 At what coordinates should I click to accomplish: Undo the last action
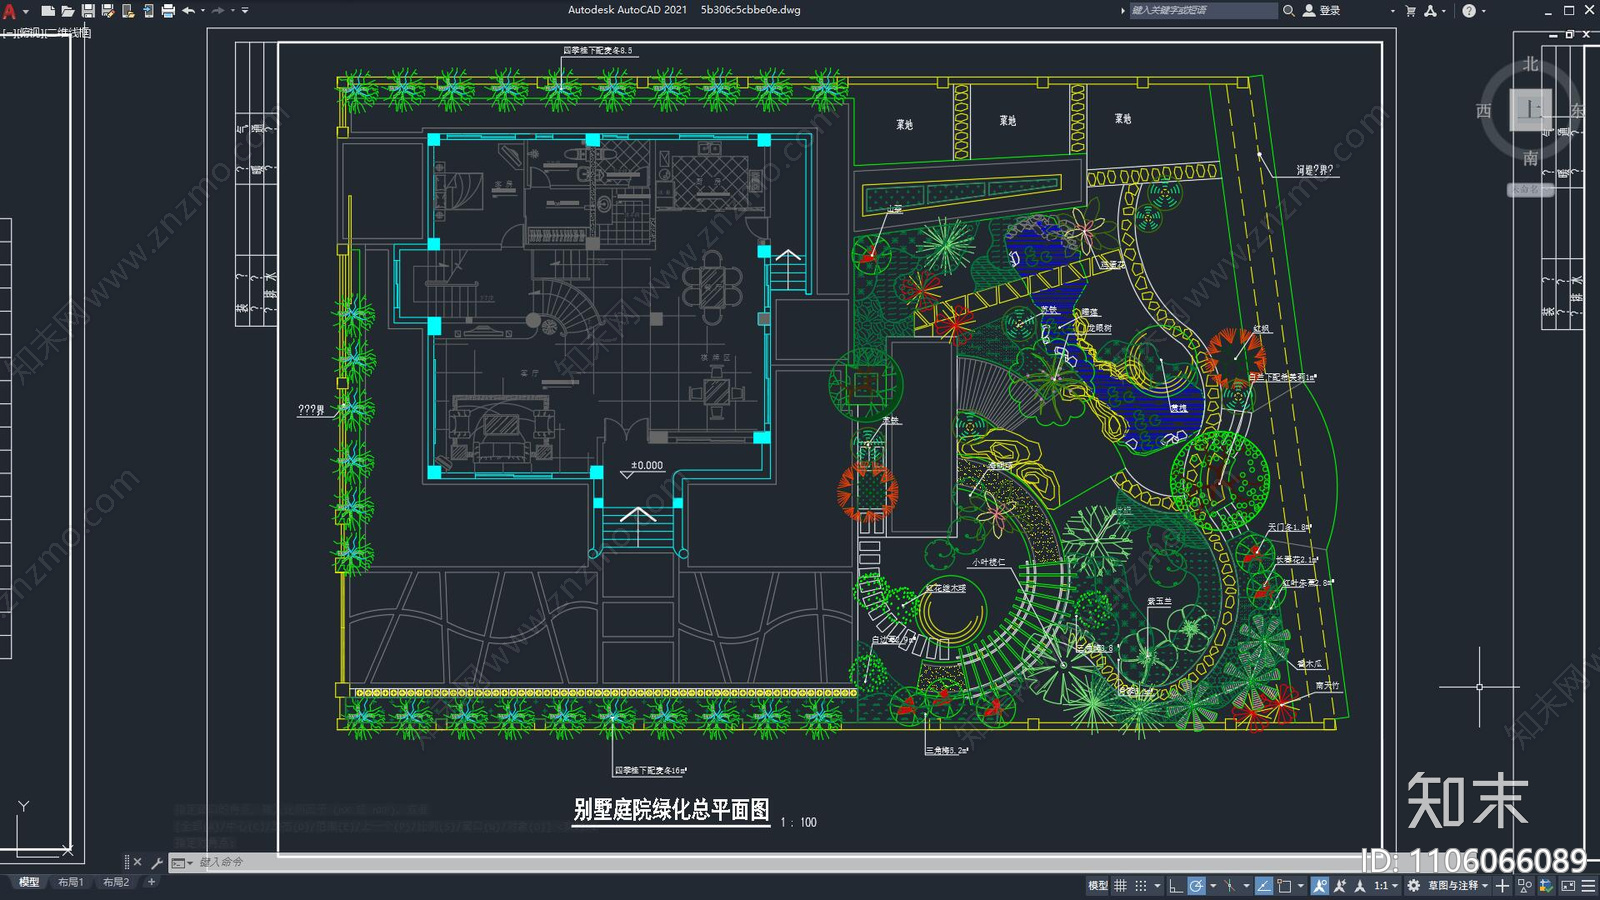coord(188,9)
